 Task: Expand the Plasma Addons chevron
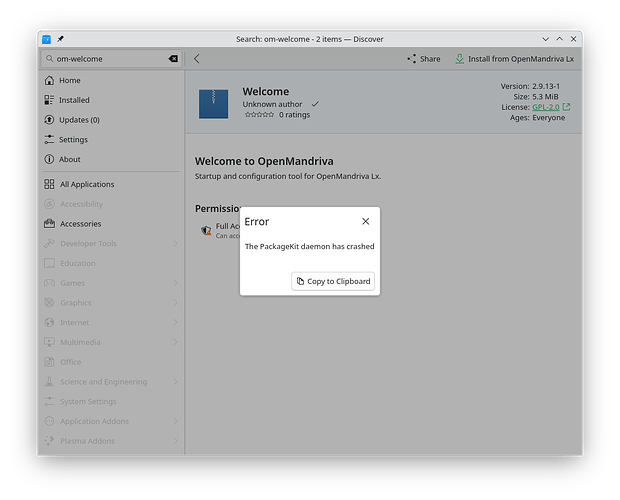[175, 441]
